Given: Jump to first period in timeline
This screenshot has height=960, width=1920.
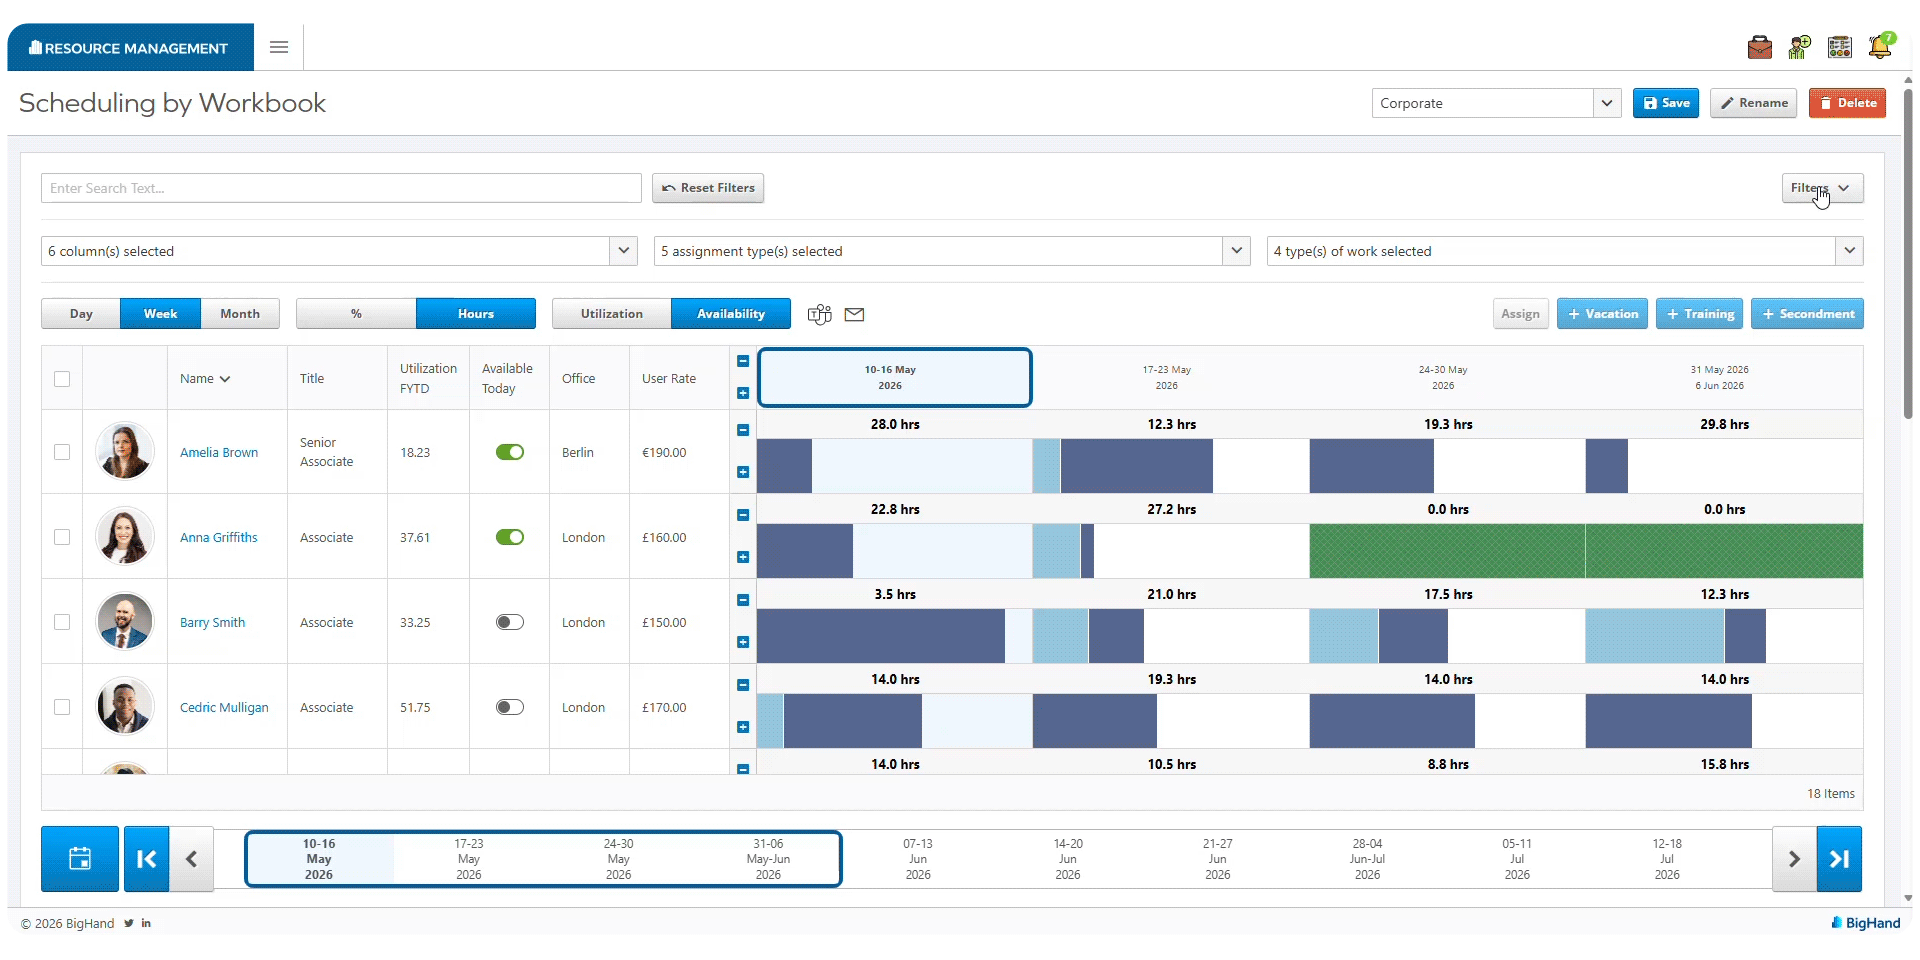Looking at the screenshot, I should [146, 858].
